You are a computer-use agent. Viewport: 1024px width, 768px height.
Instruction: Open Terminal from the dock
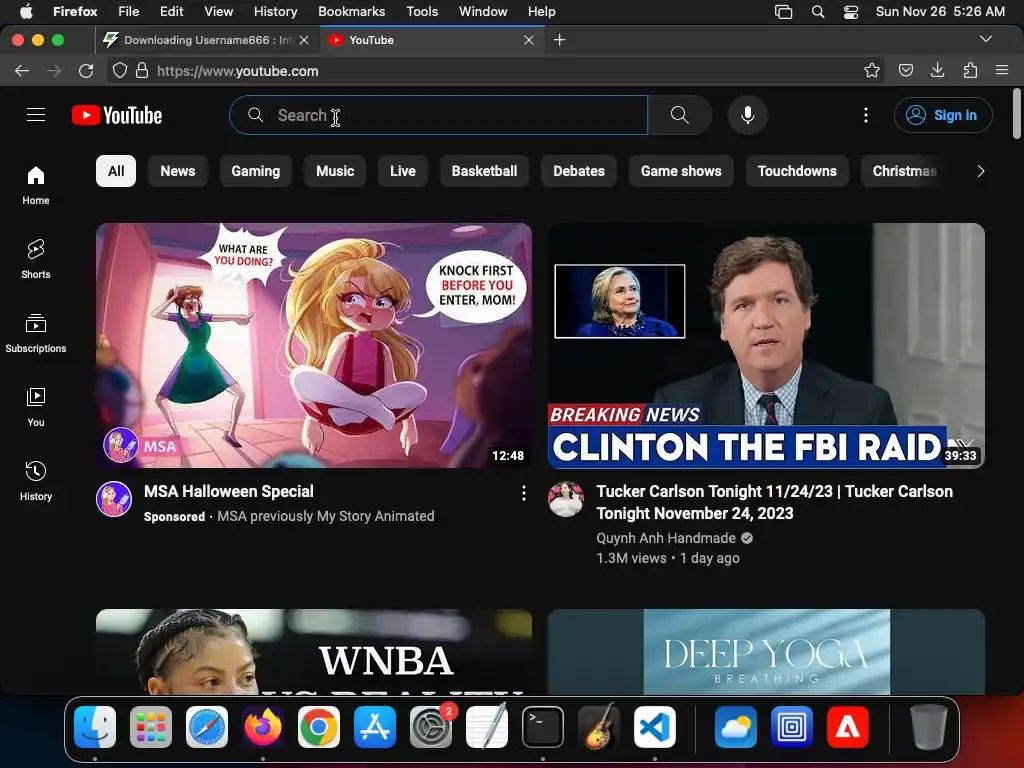[543, 727]
